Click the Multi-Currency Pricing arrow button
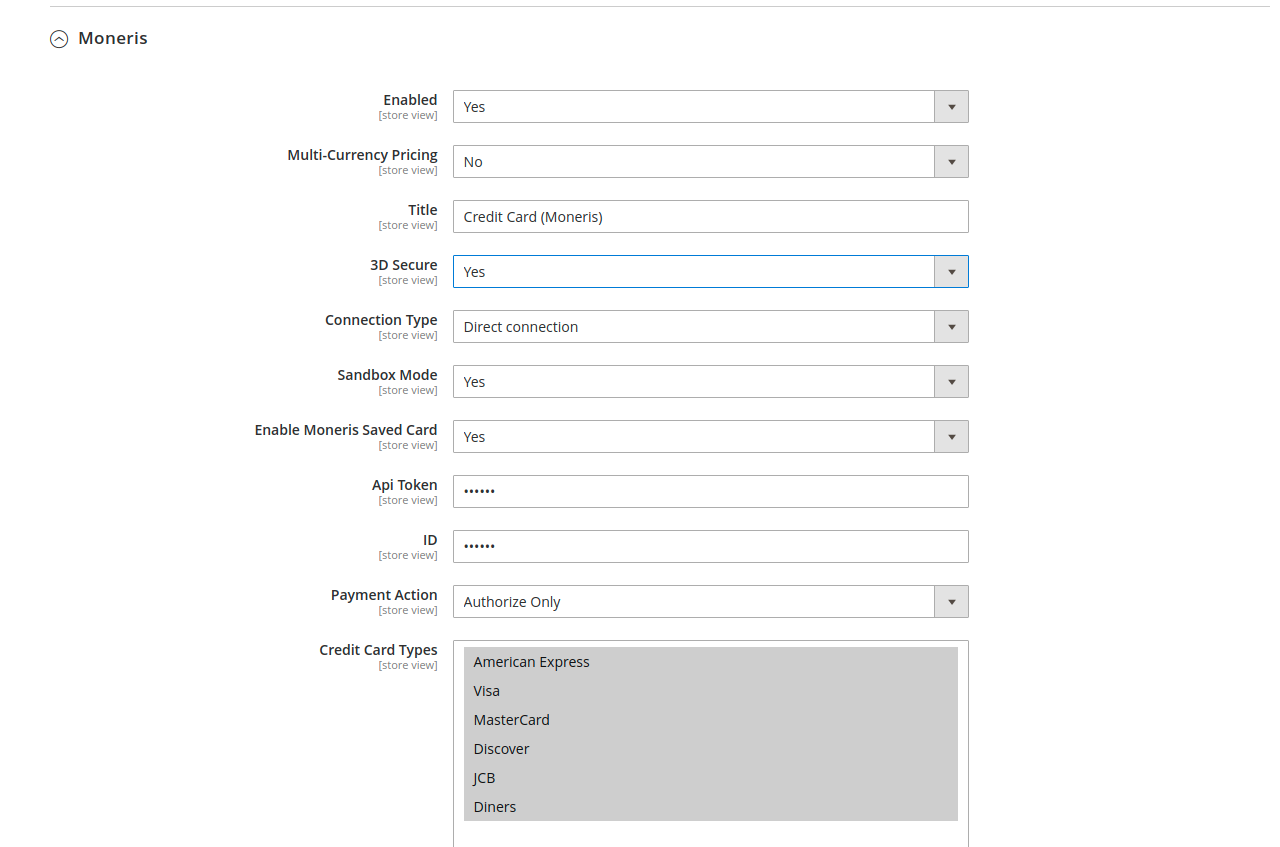Viewport: 1280px width, 847px height. pyautogui.click(x=951, y=162)
